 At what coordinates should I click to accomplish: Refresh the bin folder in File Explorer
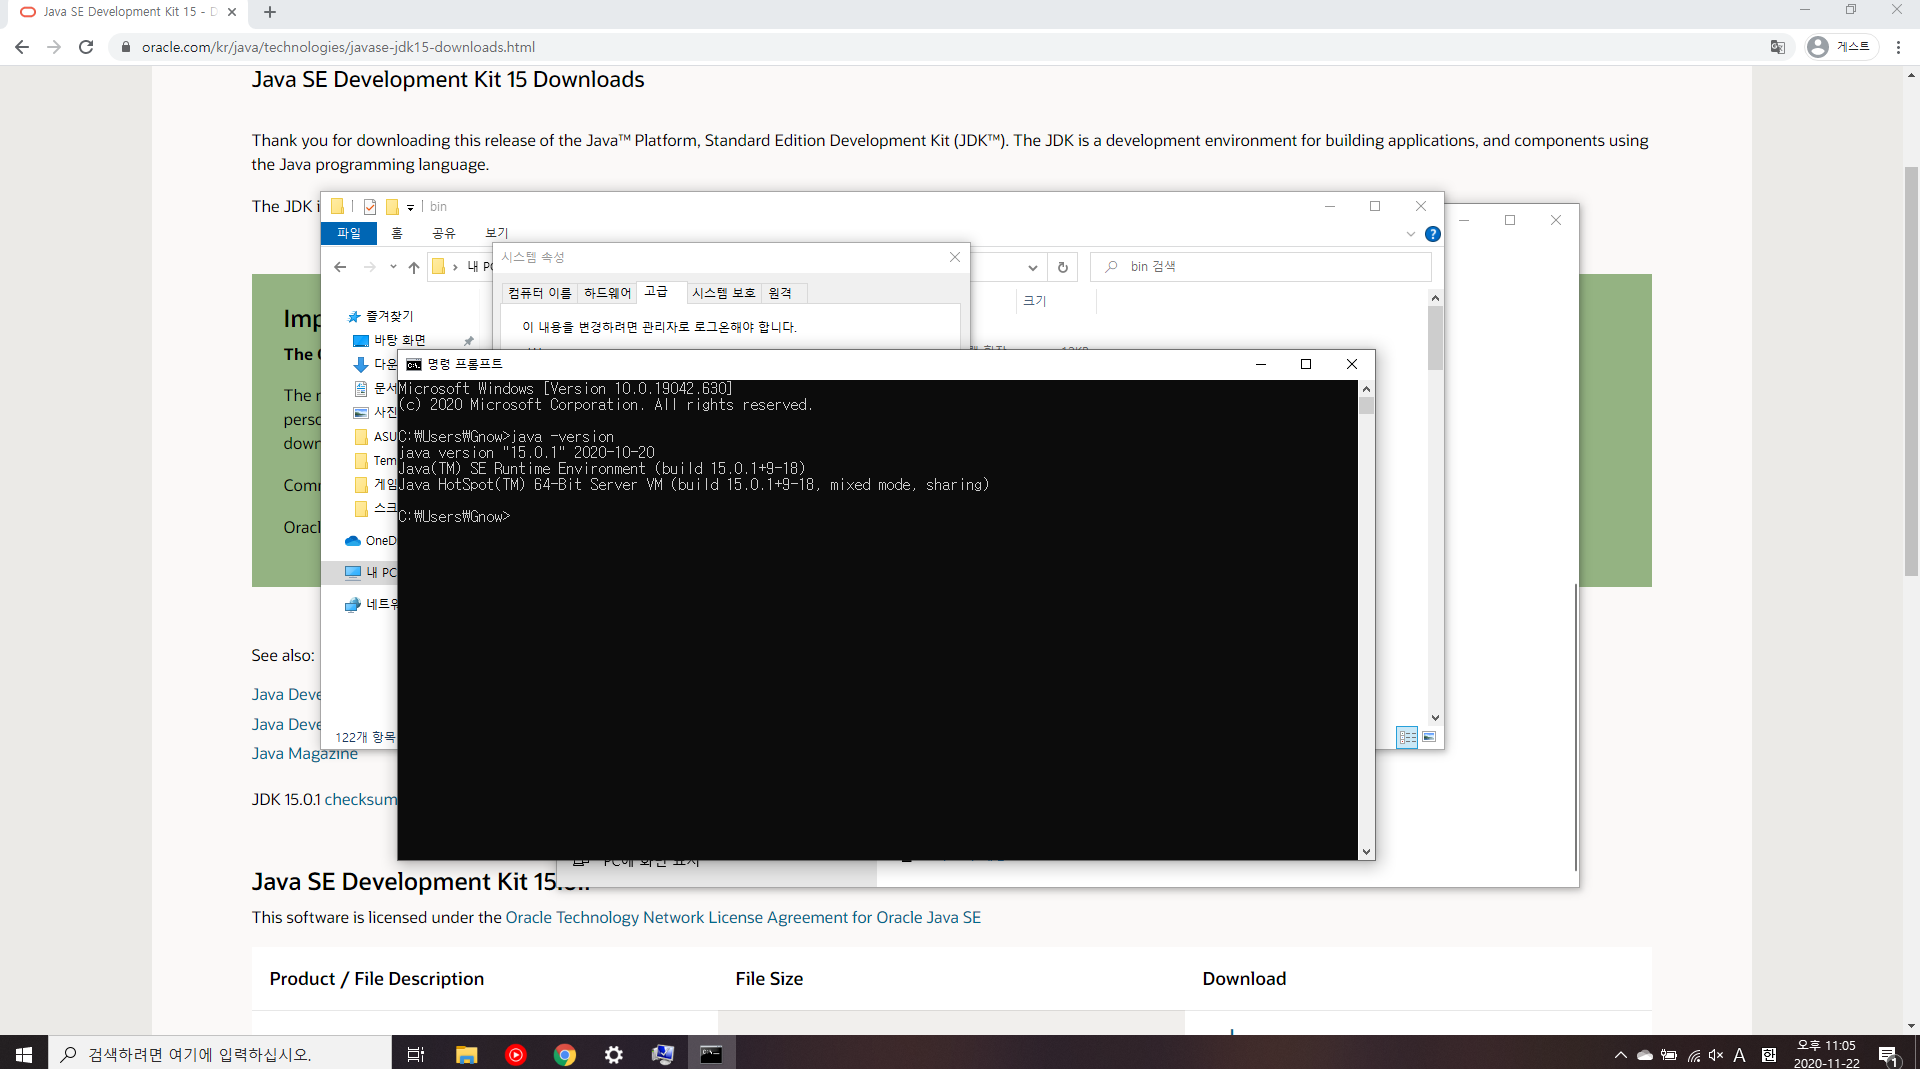pos(1062,267)
